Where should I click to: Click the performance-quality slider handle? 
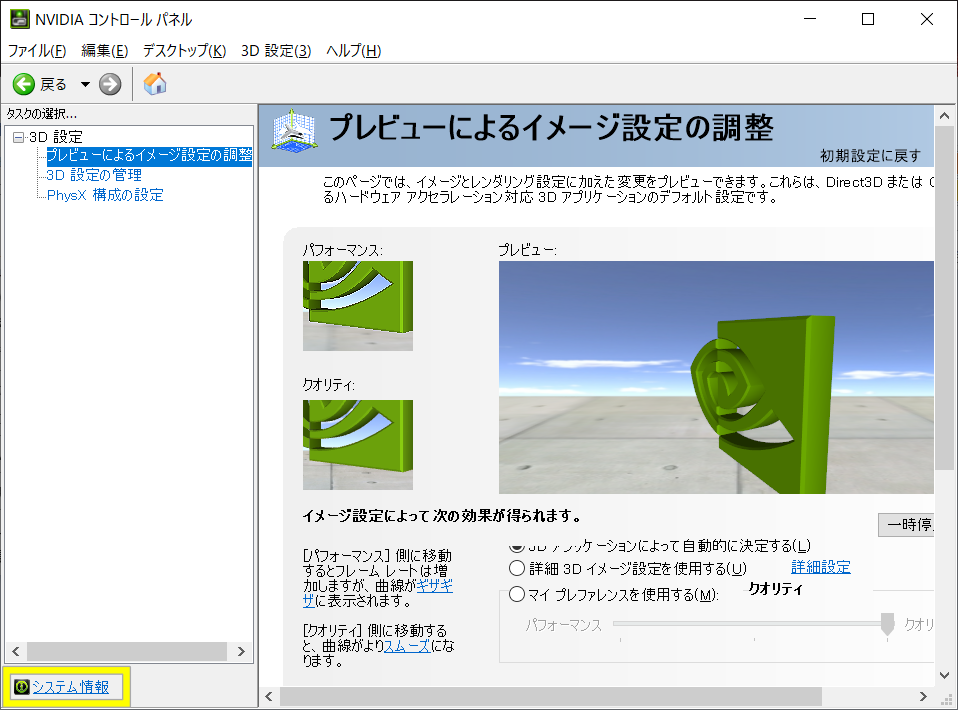(x=886, y=624)
